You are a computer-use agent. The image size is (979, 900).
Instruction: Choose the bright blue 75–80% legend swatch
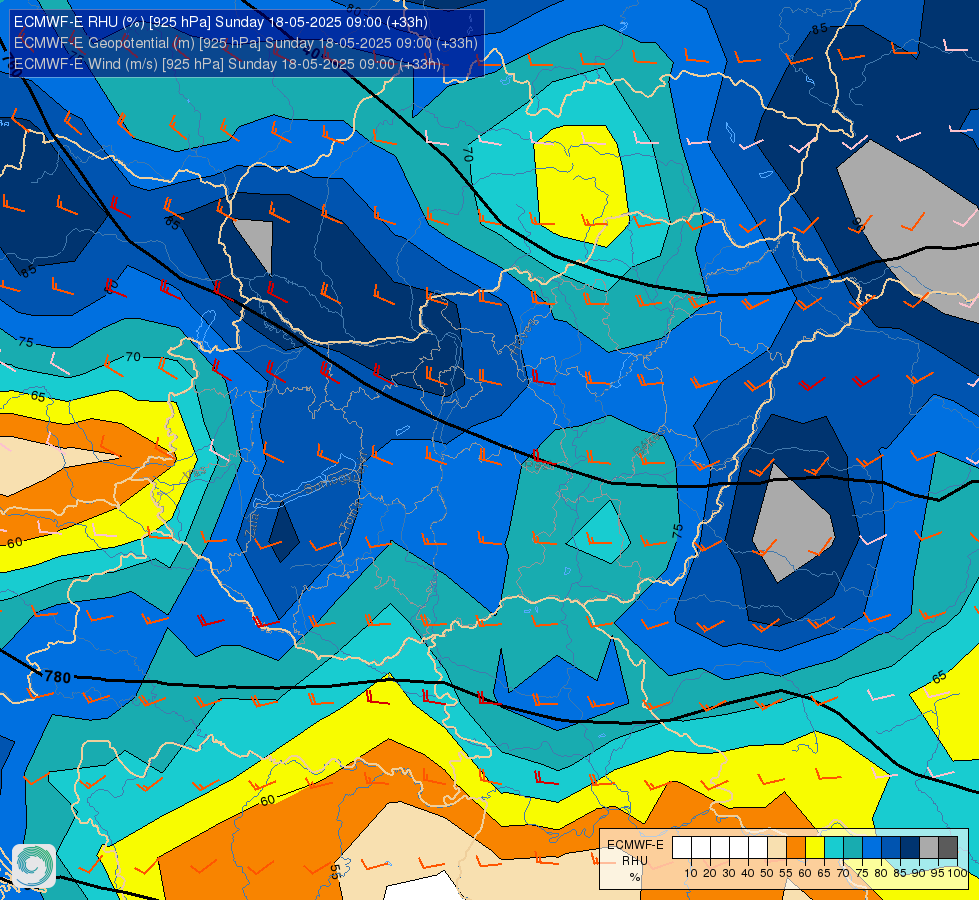click(x=872, y=848)
